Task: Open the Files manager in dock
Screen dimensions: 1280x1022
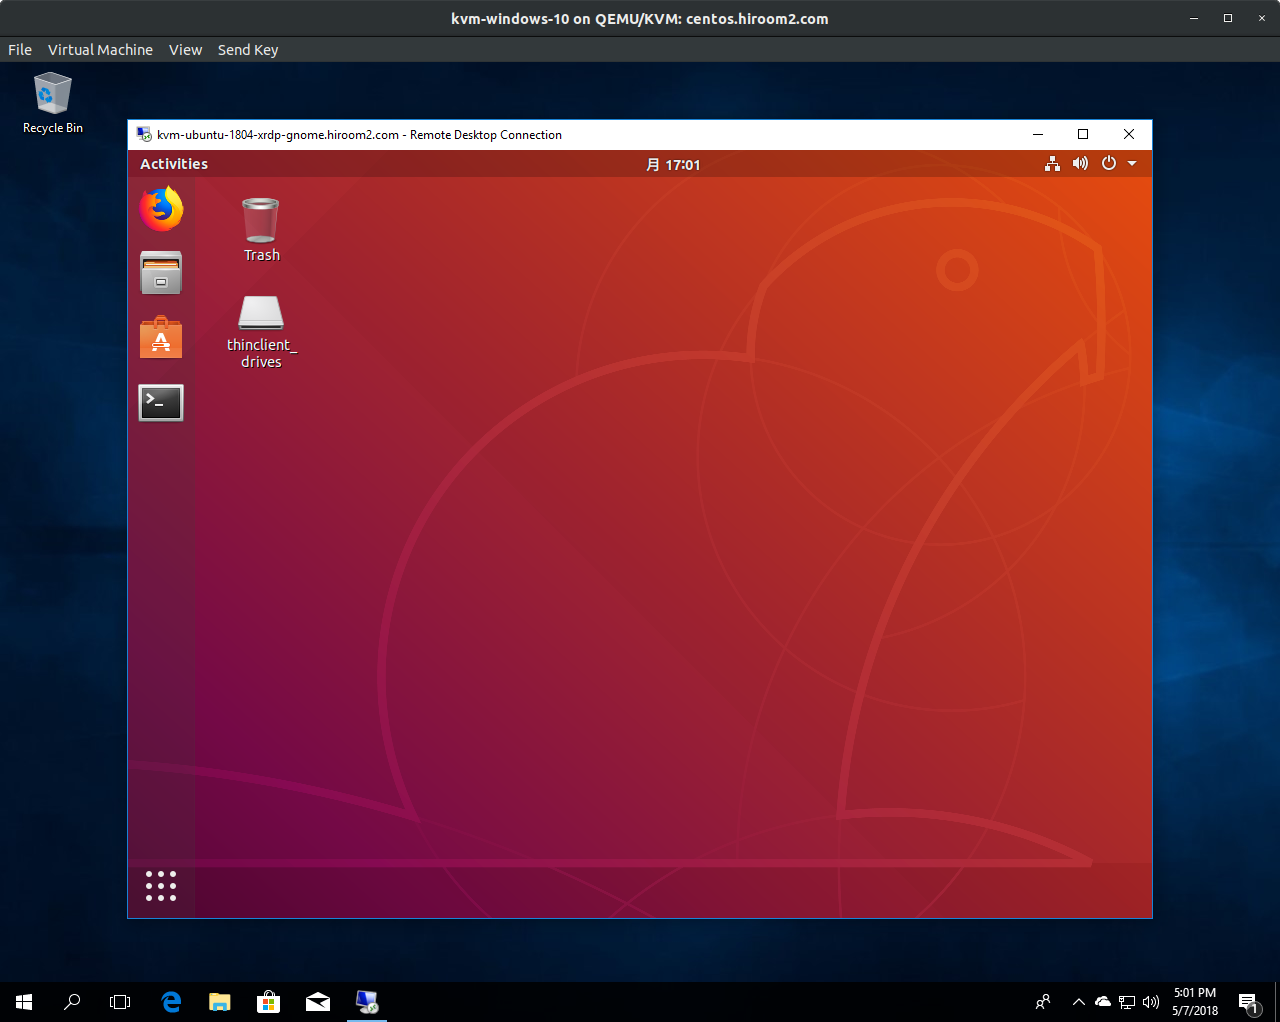Action: [161, 272]
